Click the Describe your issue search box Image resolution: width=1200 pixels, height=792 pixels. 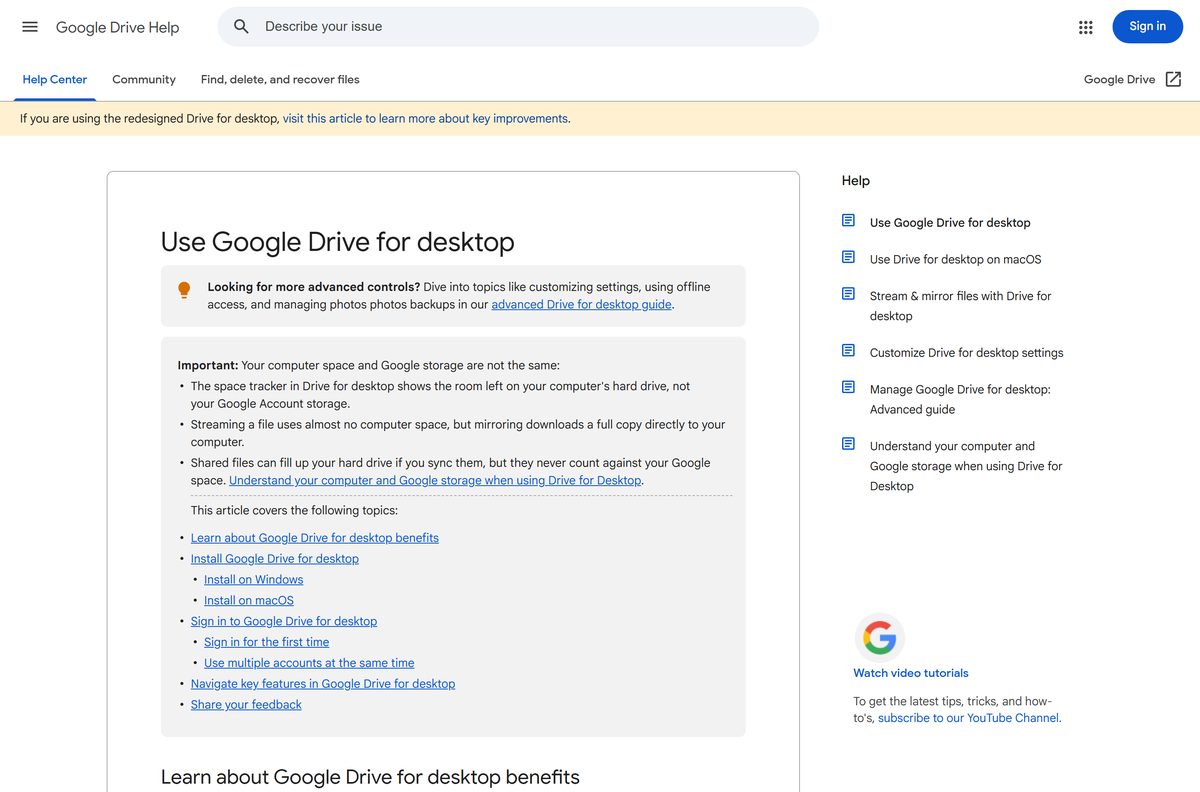coord(518,27)
